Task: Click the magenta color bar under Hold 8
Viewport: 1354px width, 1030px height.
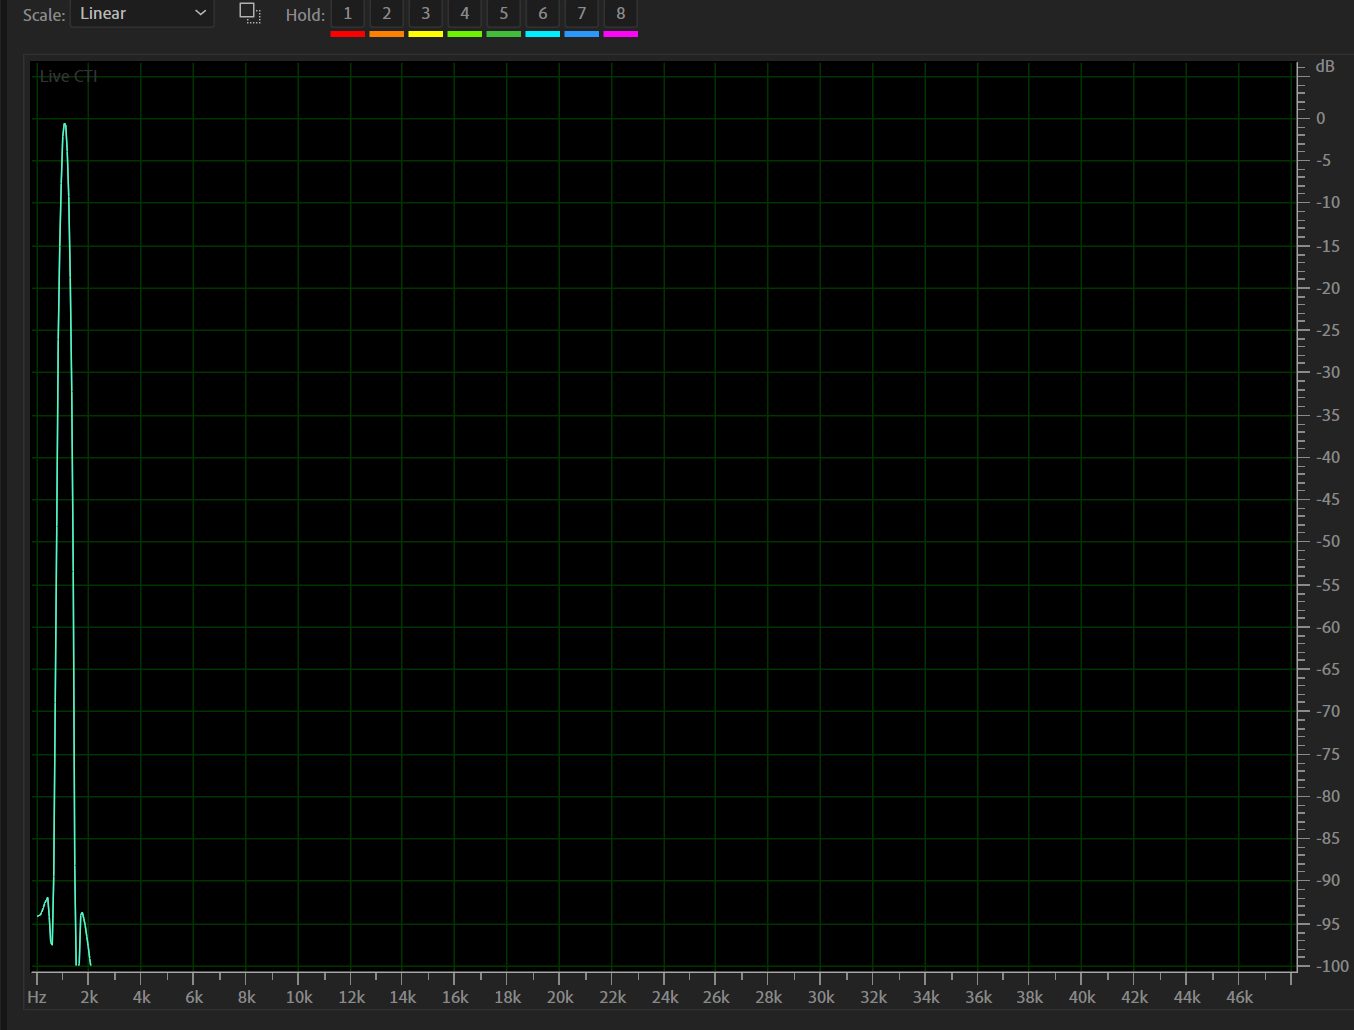Action: pos(620,34)
